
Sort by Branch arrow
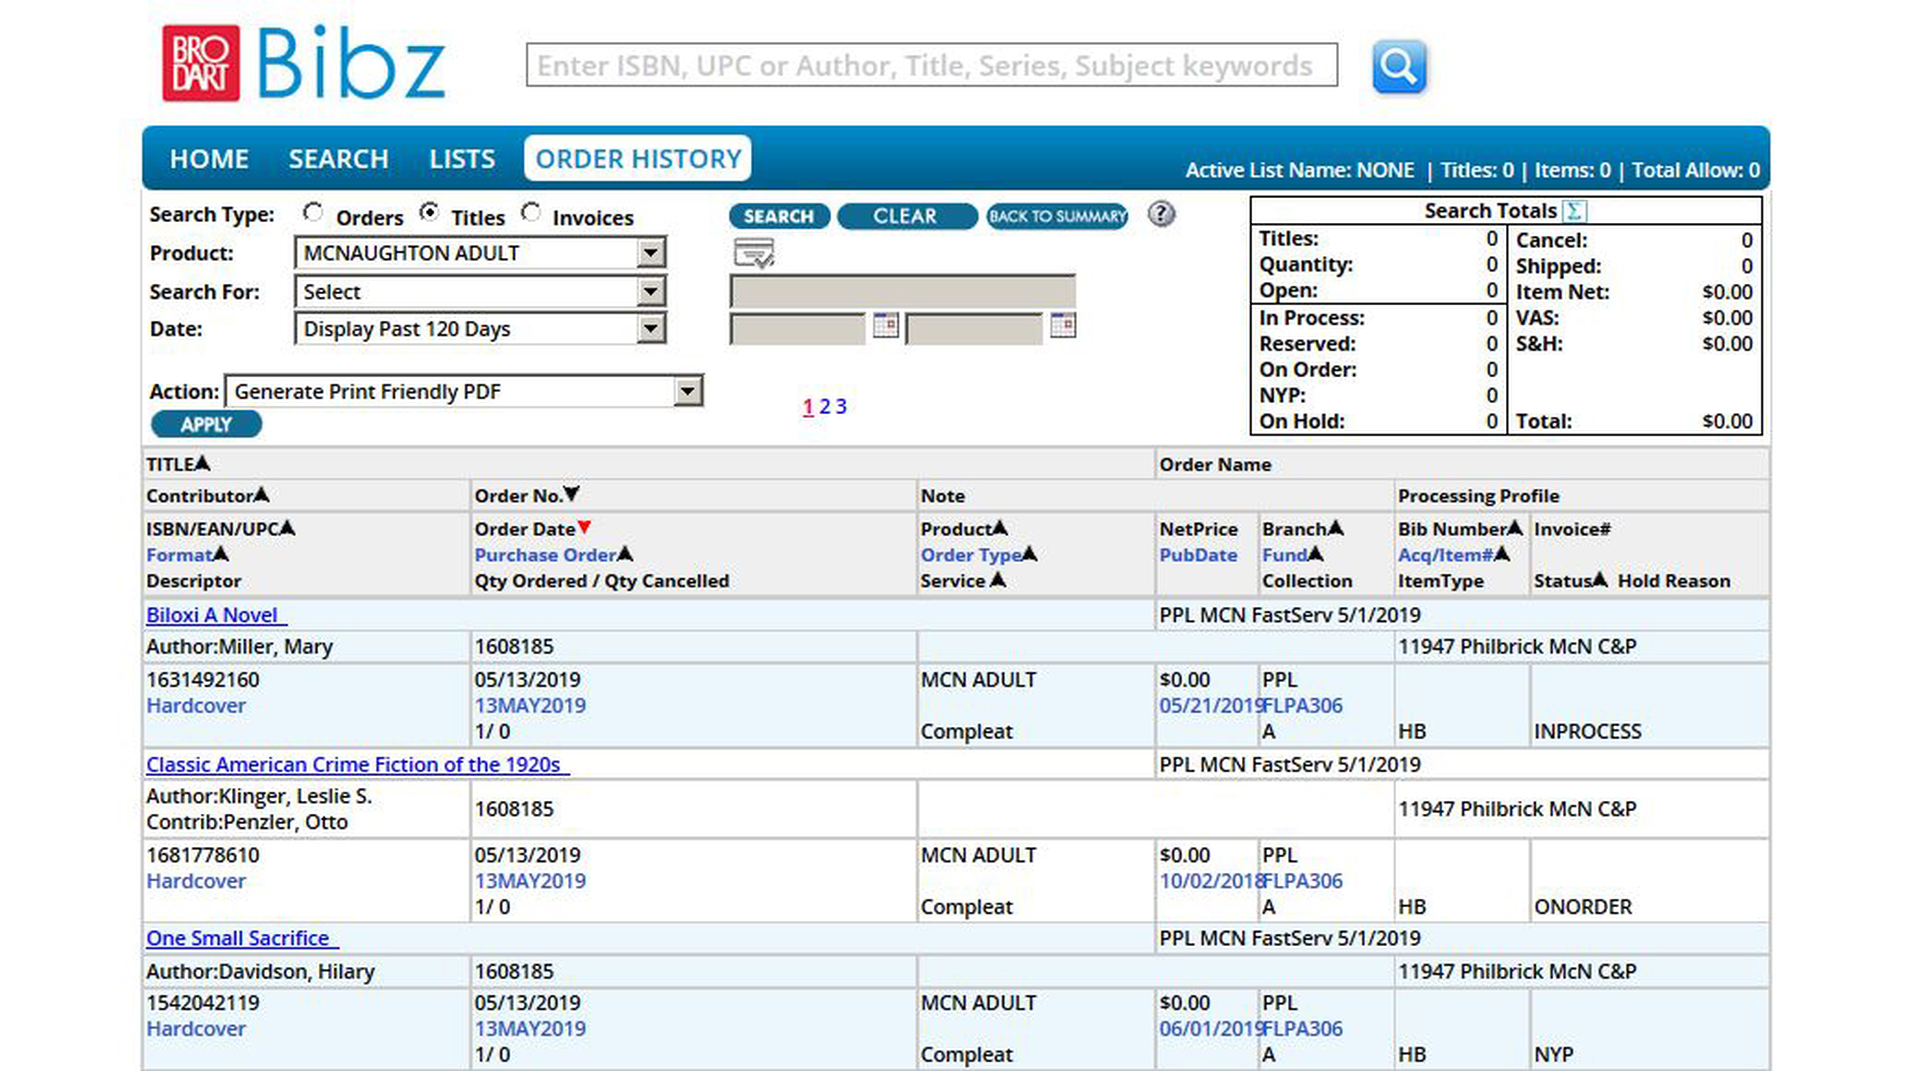pos(1335,527)
